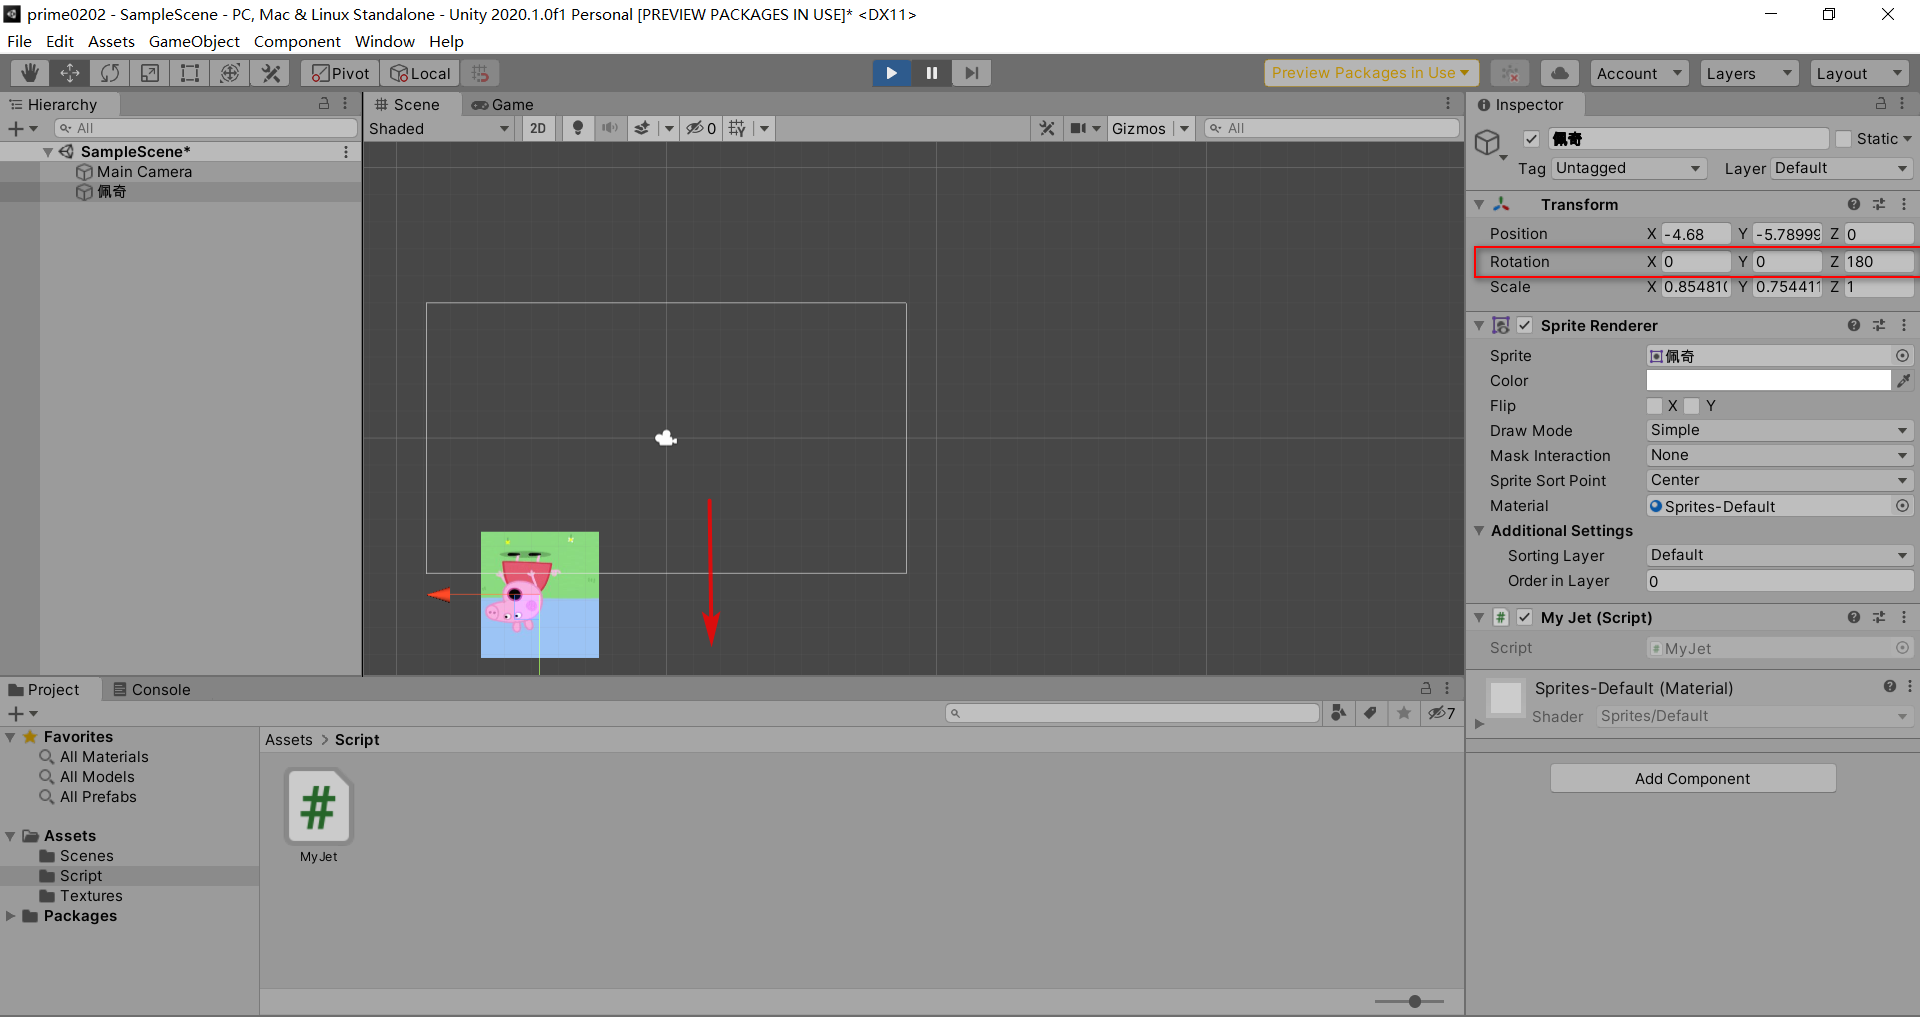The width and height of the screenshot is (1920, 1017).
Task: Click the Project icon size slider
Action: (1409, 1001)
